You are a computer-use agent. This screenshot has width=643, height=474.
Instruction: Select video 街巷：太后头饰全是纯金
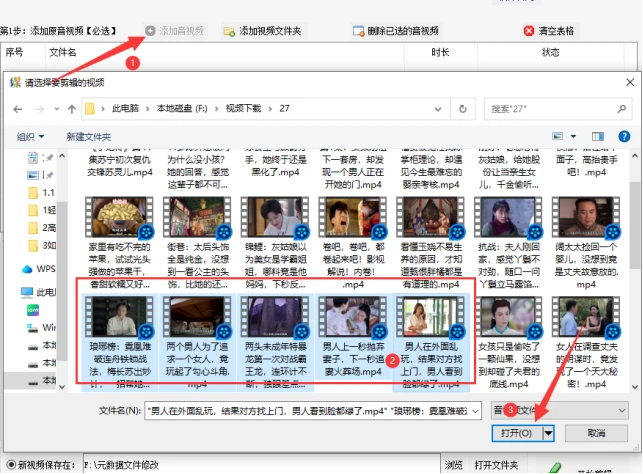[x=197, y=243]
